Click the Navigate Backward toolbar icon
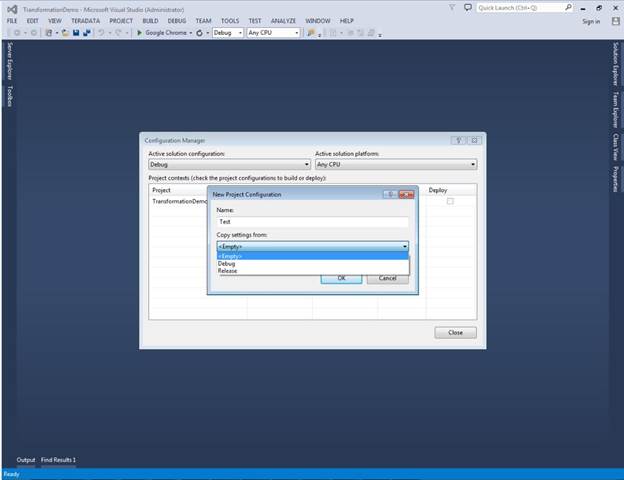 tap(17, 33)
